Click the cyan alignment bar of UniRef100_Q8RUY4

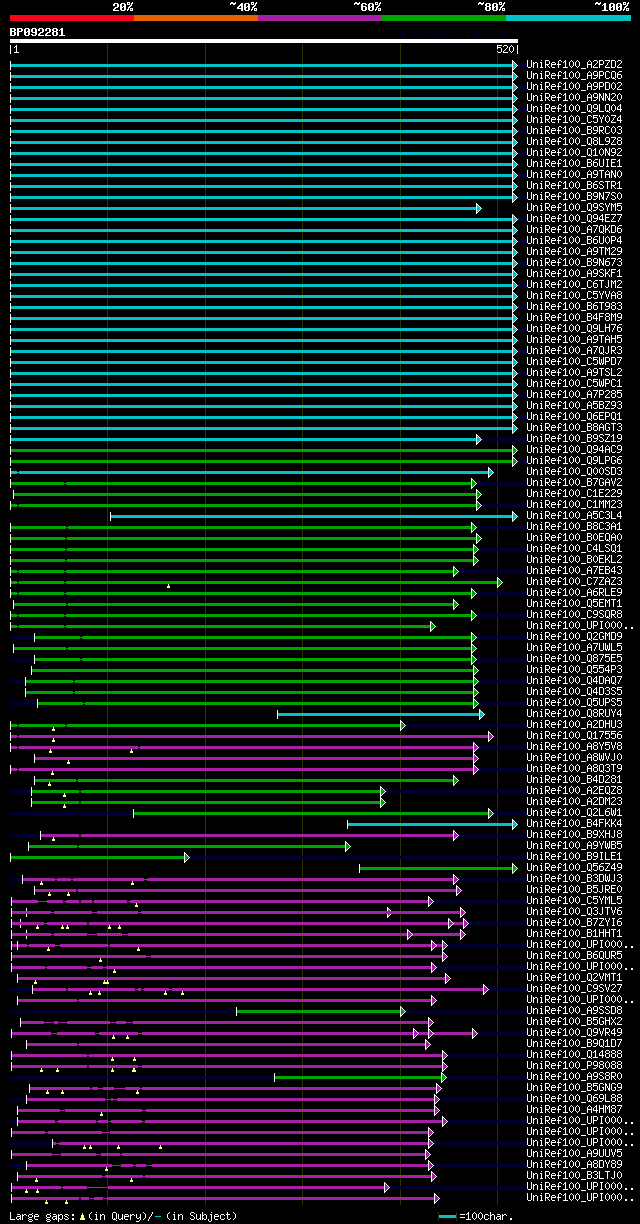(x=381, y=714)
